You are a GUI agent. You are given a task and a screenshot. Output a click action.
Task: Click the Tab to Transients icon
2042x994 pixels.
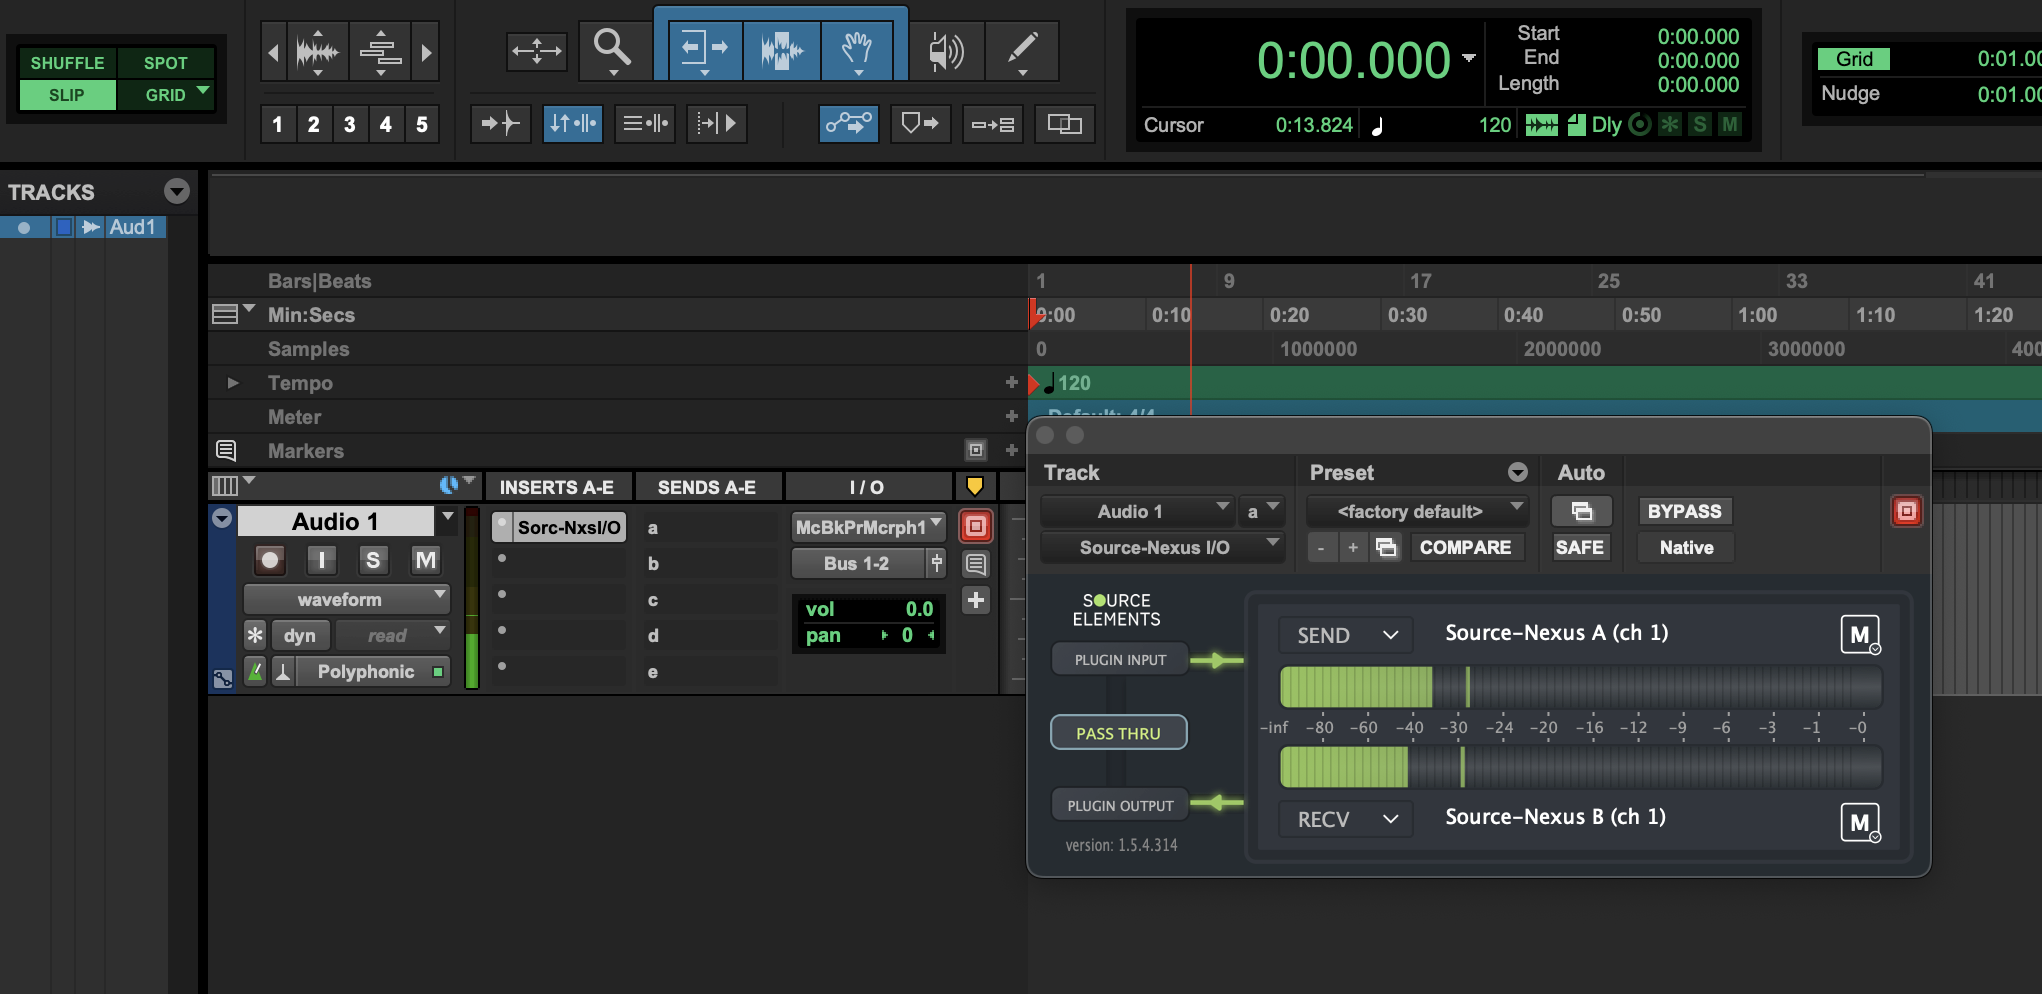(x=500, y=124)
